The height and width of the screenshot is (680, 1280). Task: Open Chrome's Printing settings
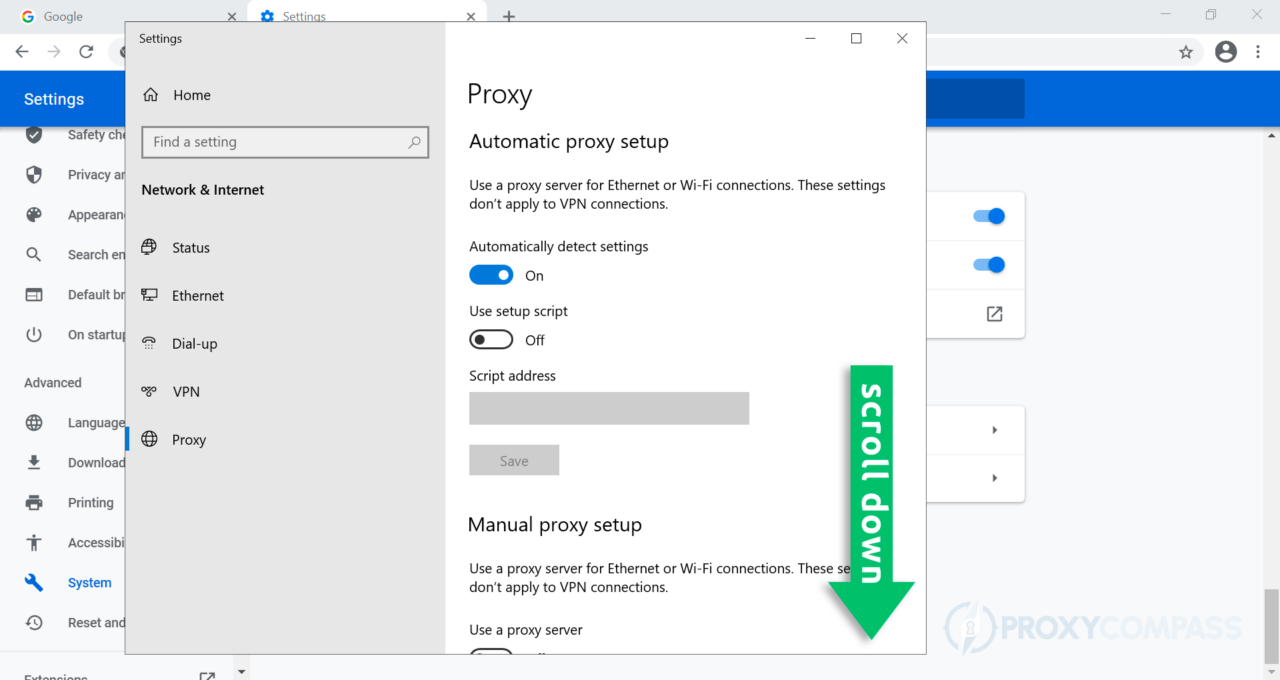(91, 502)
